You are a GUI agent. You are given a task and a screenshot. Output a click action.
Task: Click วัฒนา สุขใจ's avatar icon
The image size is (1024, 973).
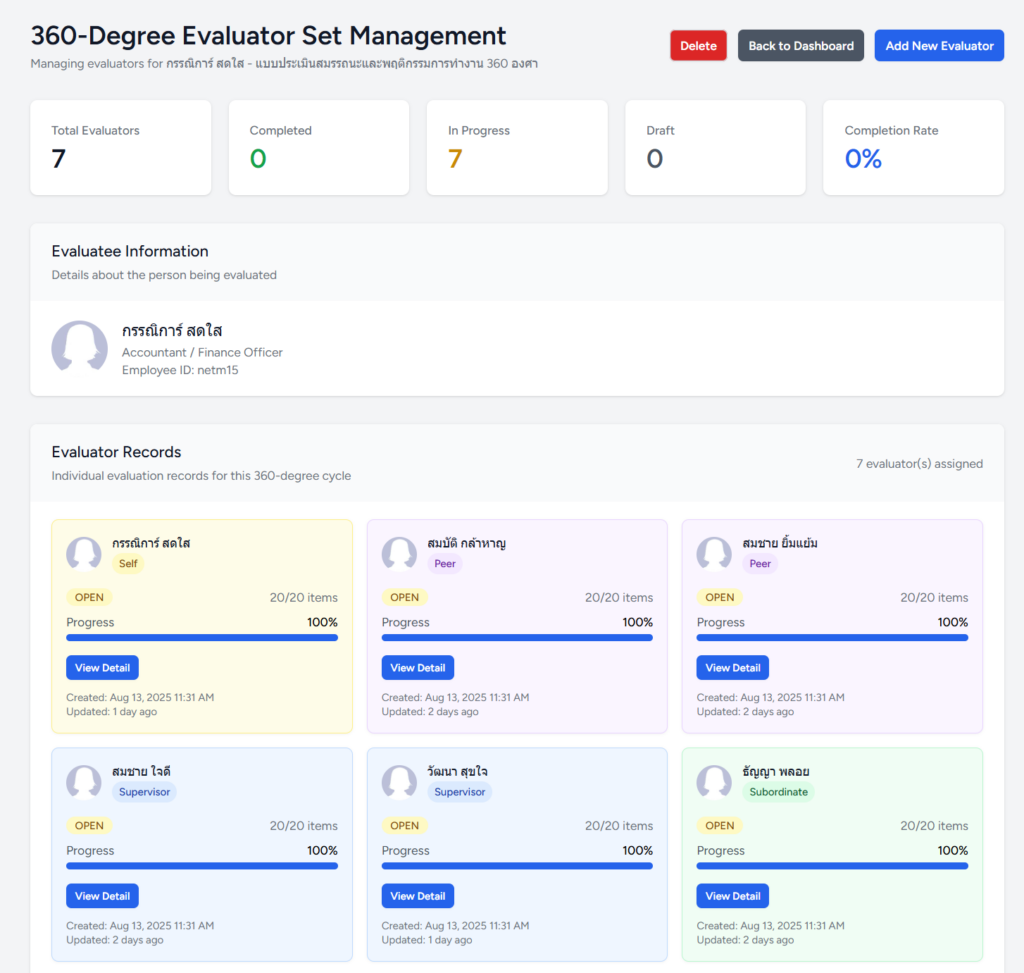(x=399, y=782)
